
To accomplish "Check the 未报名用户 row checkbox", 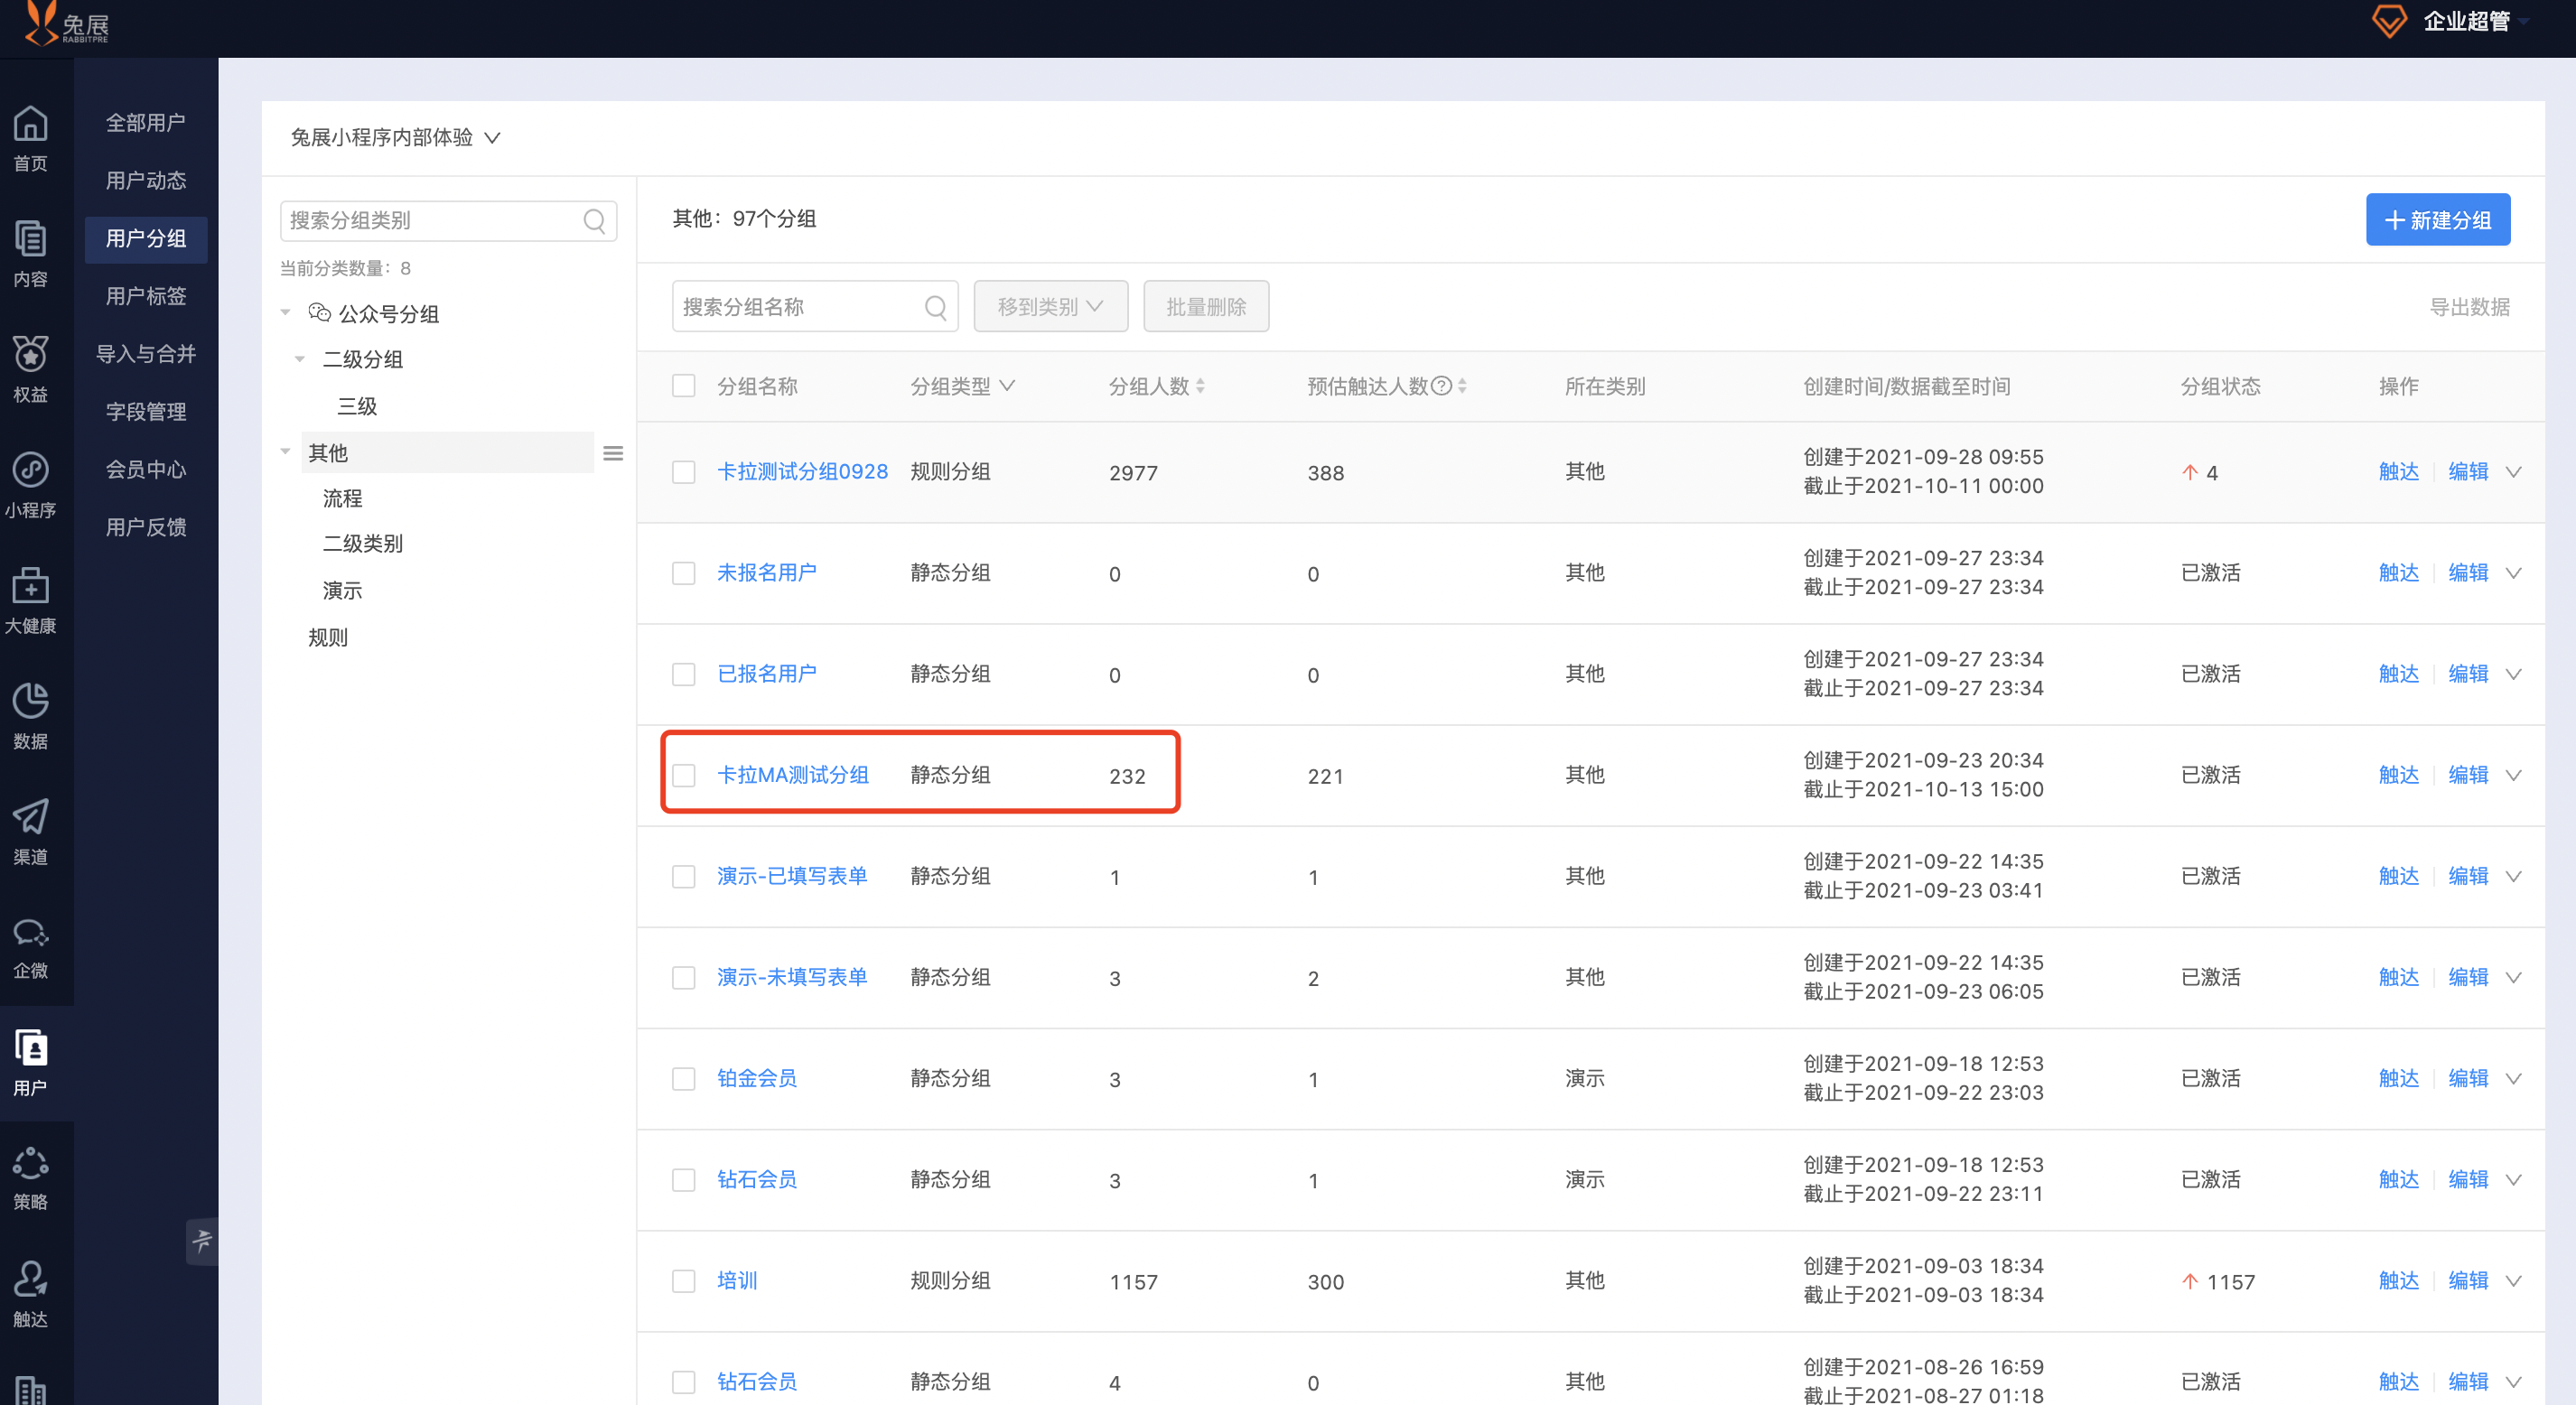I will [x=684, y=573].
